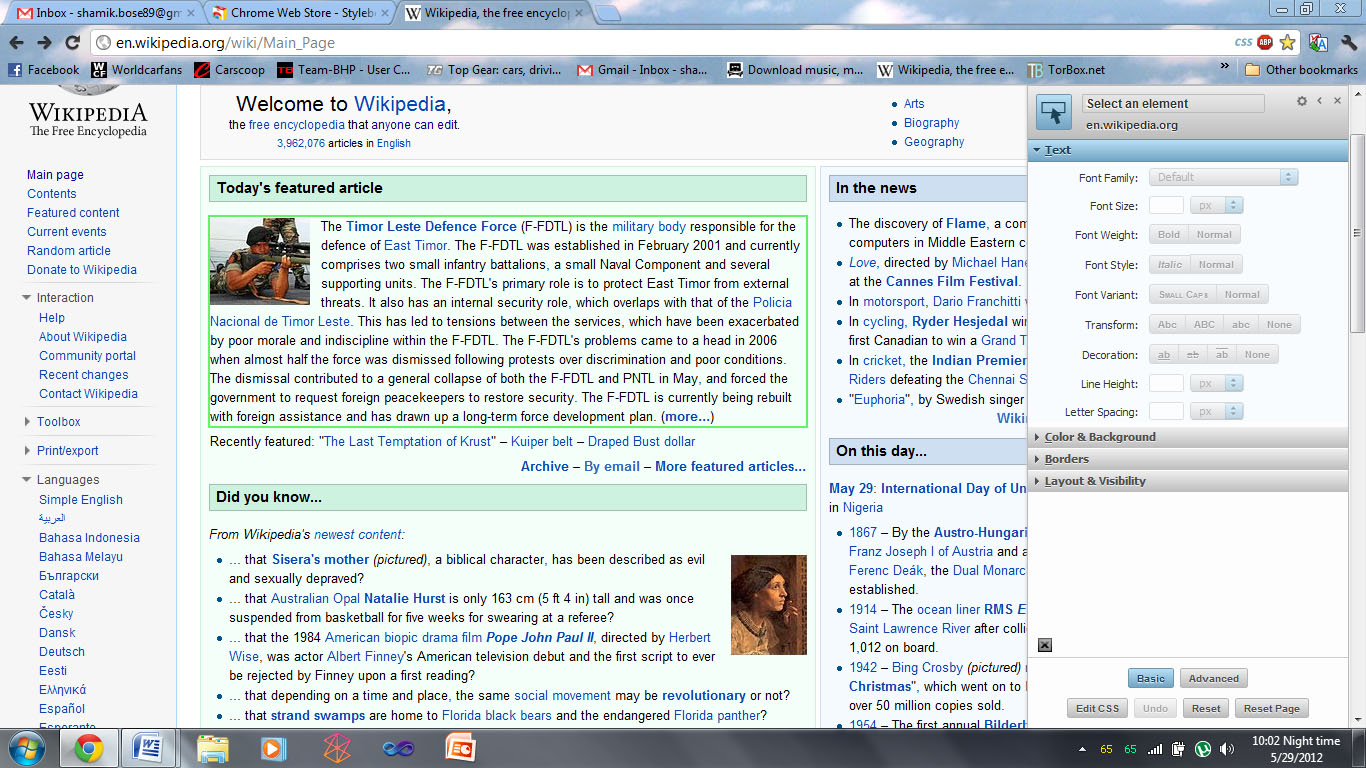Open Stylebot settings gear icon

(x=1301, y=101)
